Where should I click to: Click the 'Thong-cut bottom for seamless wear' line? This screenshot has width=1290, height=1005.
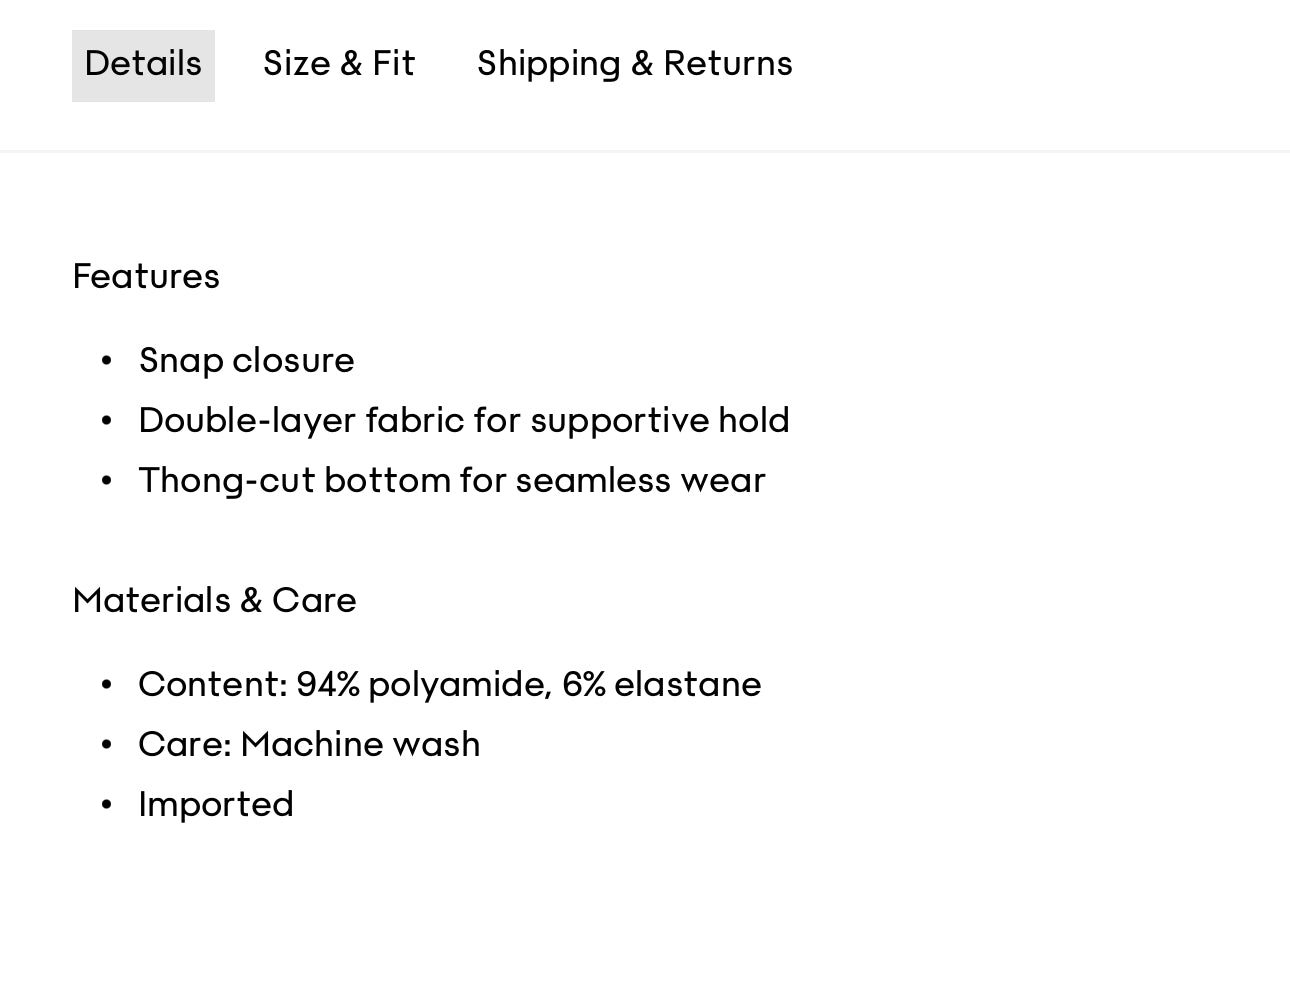[x=452, y=481]
